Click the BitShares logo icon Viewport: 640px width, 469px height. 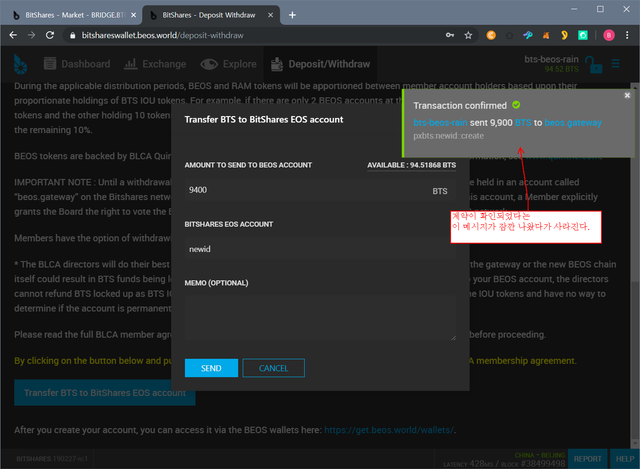[20, 64]
